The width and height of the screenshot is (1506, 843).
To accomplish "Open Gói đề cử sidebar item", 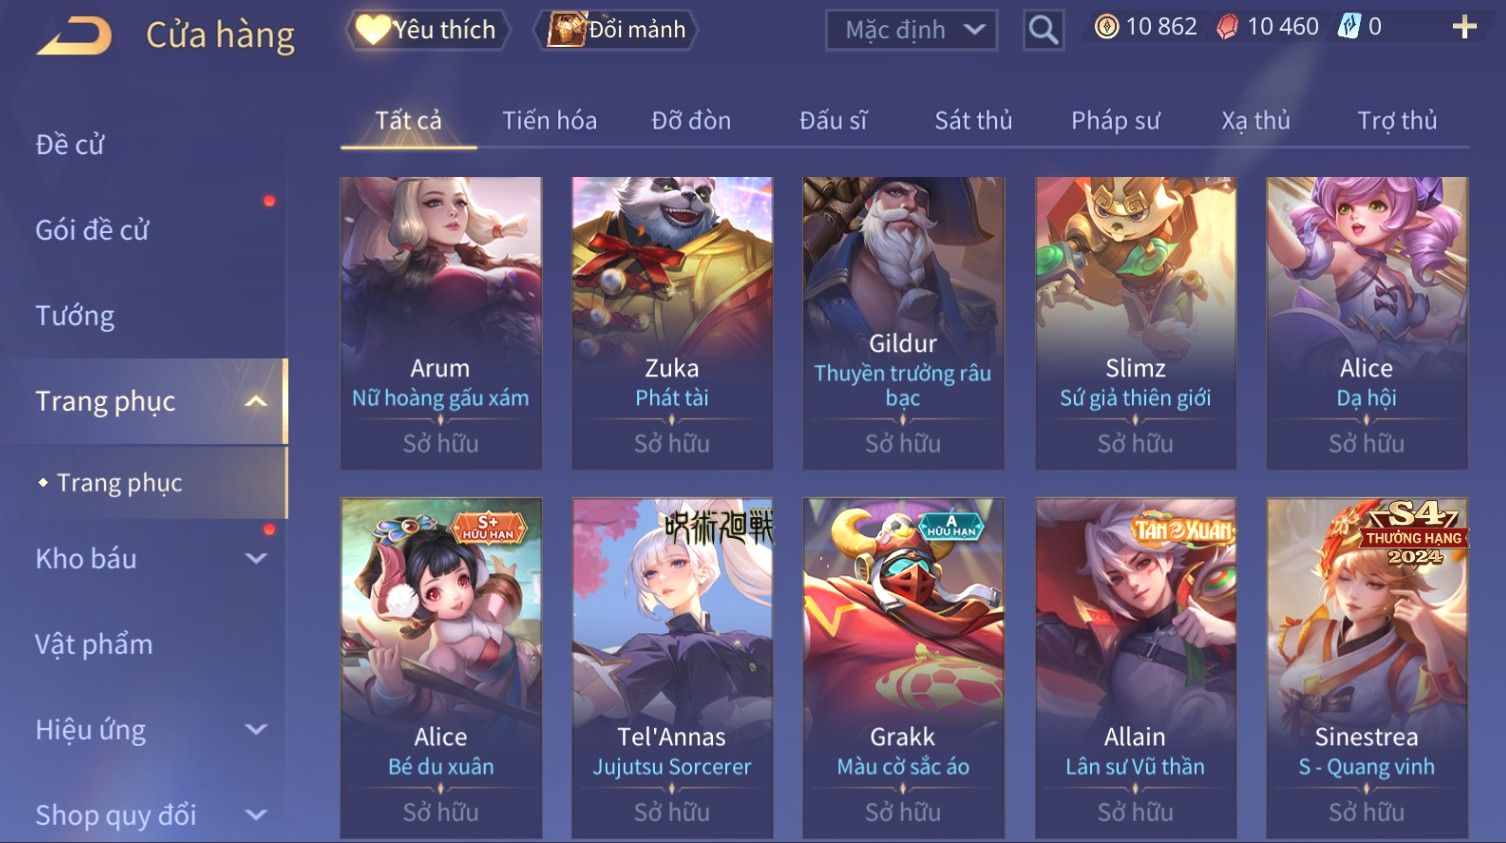I will [x=92, y=230].
